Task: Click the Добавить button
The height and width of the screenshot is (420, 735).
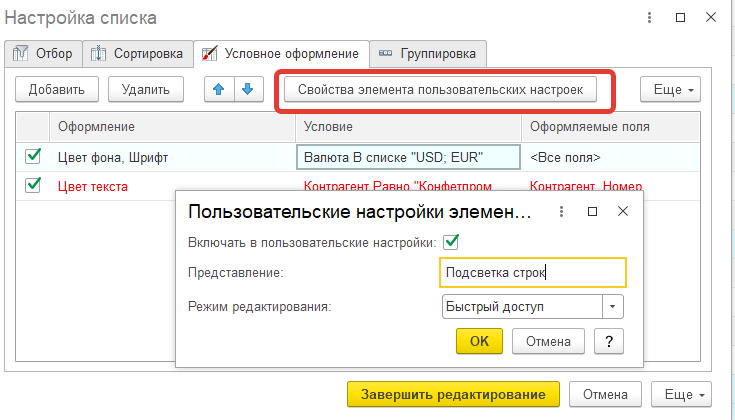Action: click(57, 89)
